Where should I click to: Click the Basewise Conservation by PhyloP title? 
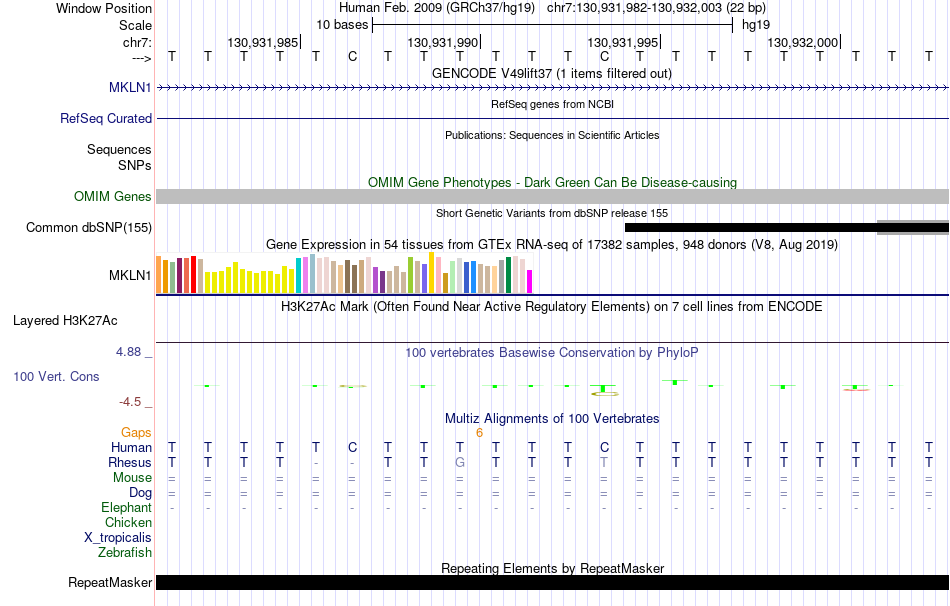click(552, 352)
